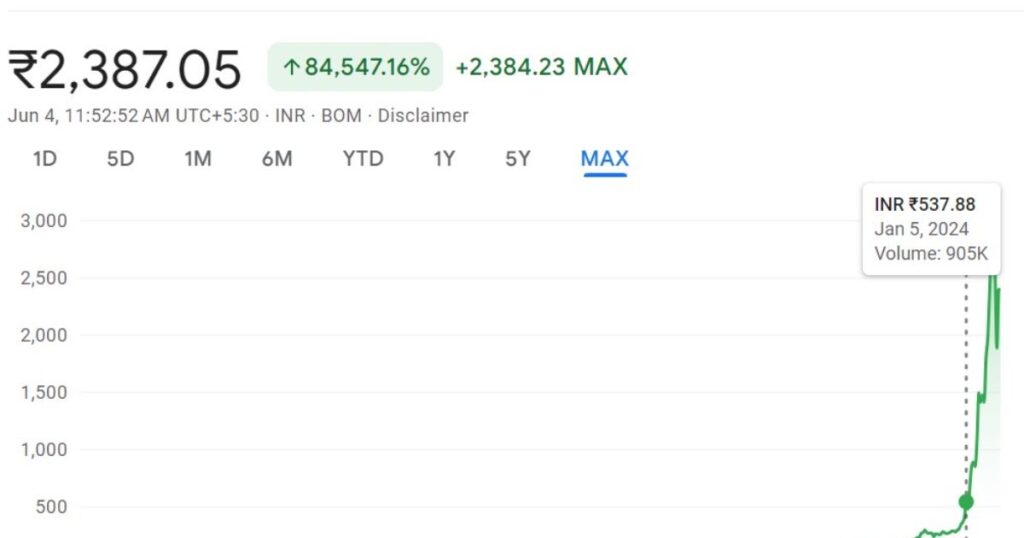This screenshot has height=538, width=1024.
Task: Click the ₹2,387.05 current price
Action: [x=125, y=69]
